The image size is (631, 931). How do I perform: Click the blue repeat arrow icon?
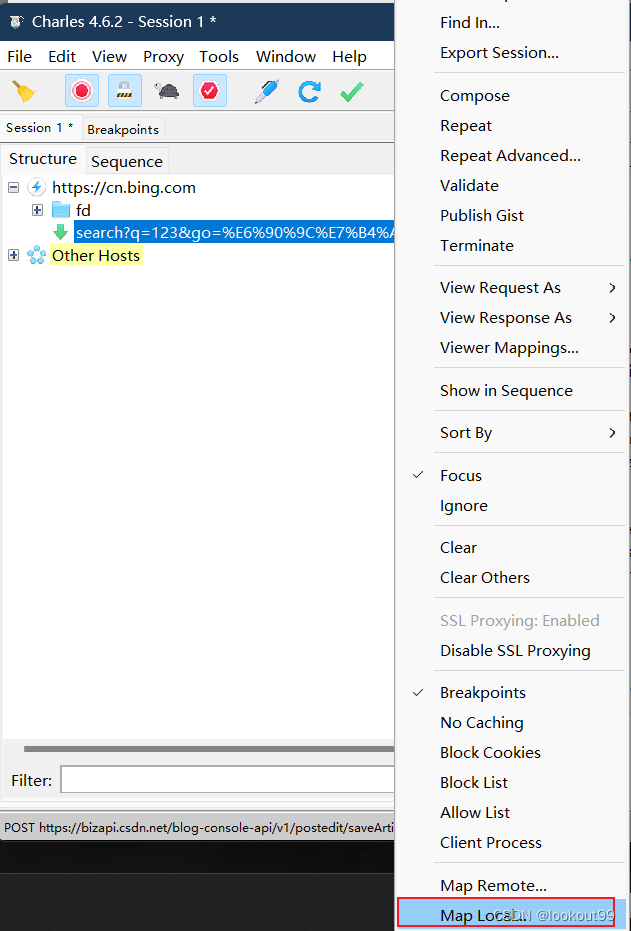pos(309,91)
